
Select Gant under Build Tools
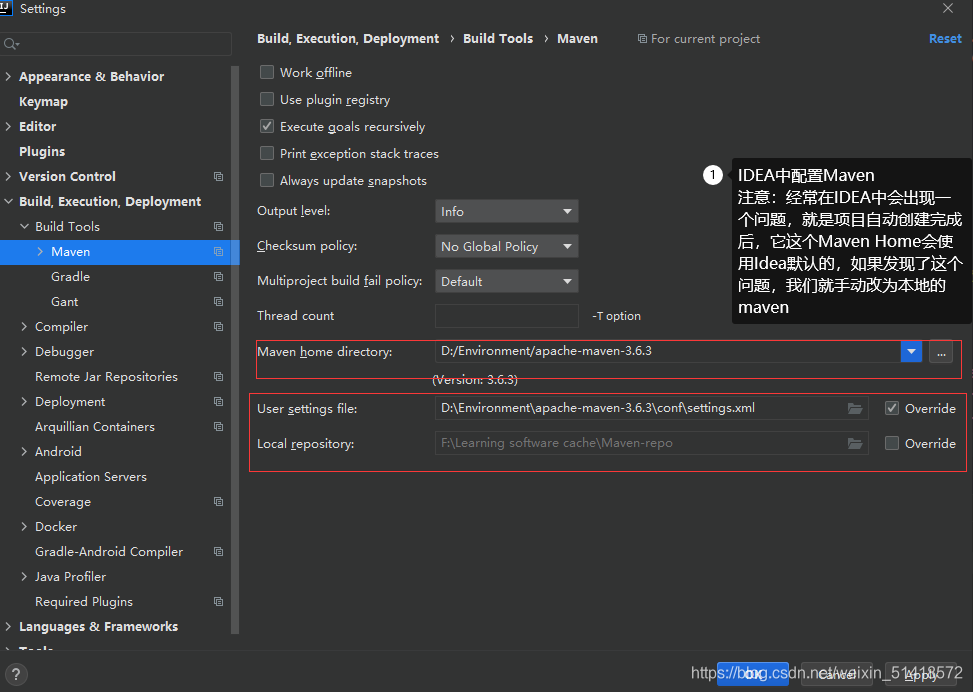[65, 302]
